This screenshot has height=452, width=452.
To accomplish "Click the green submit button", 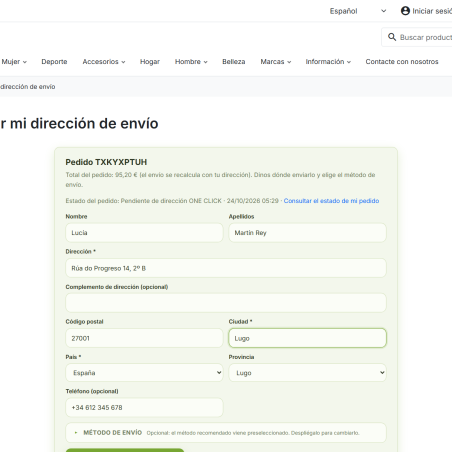I will [x=125, y=450].
